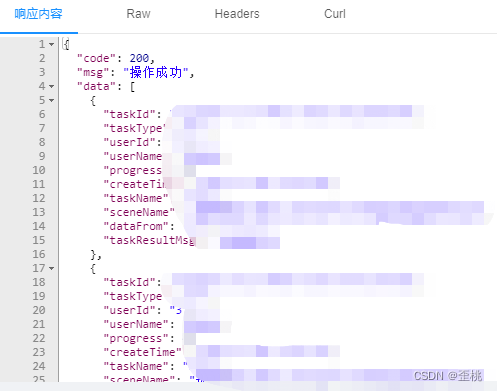Switch to the 响应内容 tab
The width and height of the screenshot is (497, 391).
tap(39, 14)
